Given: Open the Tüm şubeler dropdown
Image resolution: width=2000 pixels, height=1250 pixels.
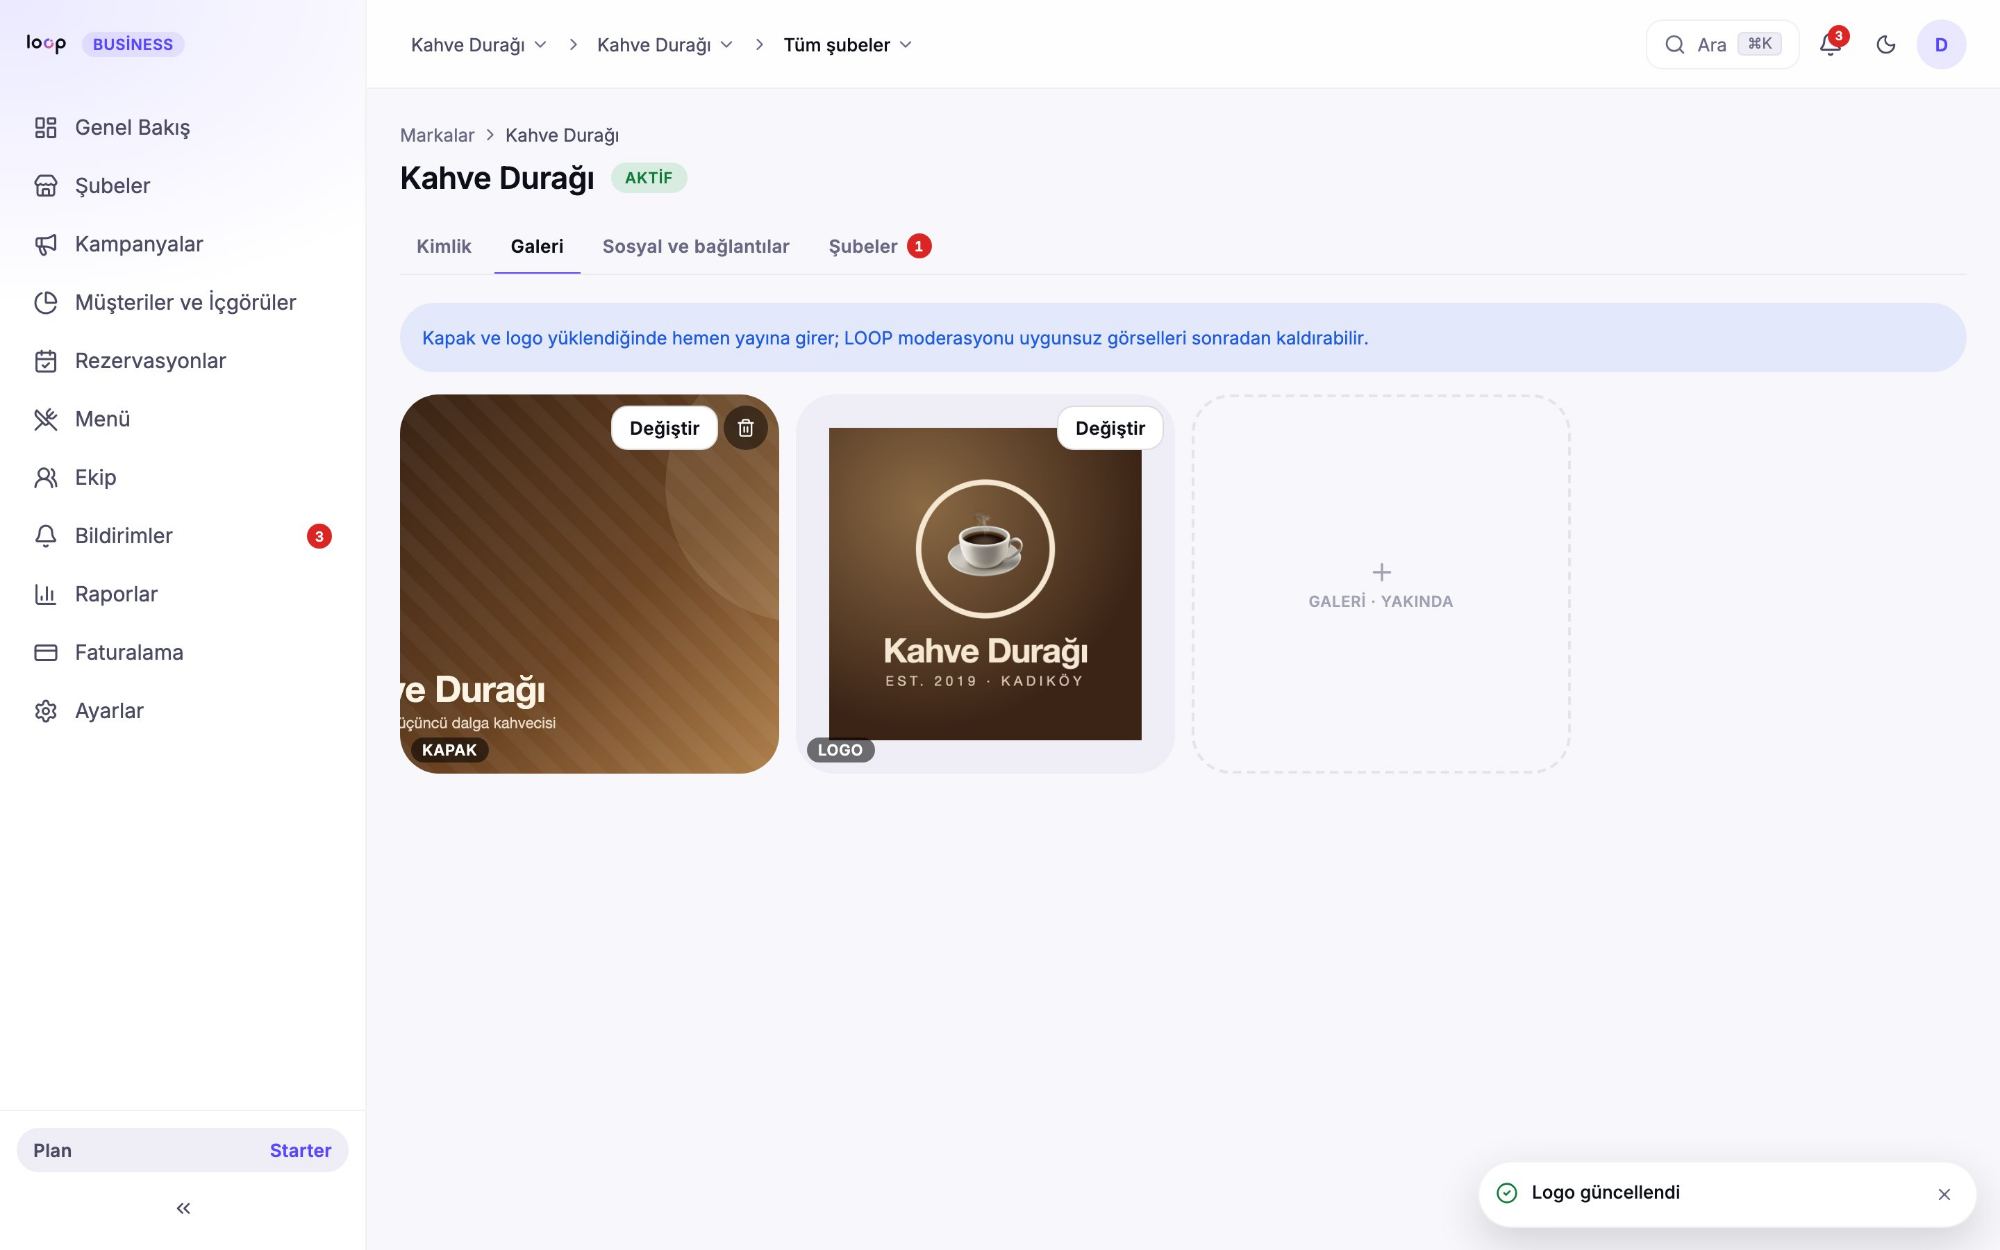Looking at the screenshot, I should pyautogui.click(x=847, y=45).
